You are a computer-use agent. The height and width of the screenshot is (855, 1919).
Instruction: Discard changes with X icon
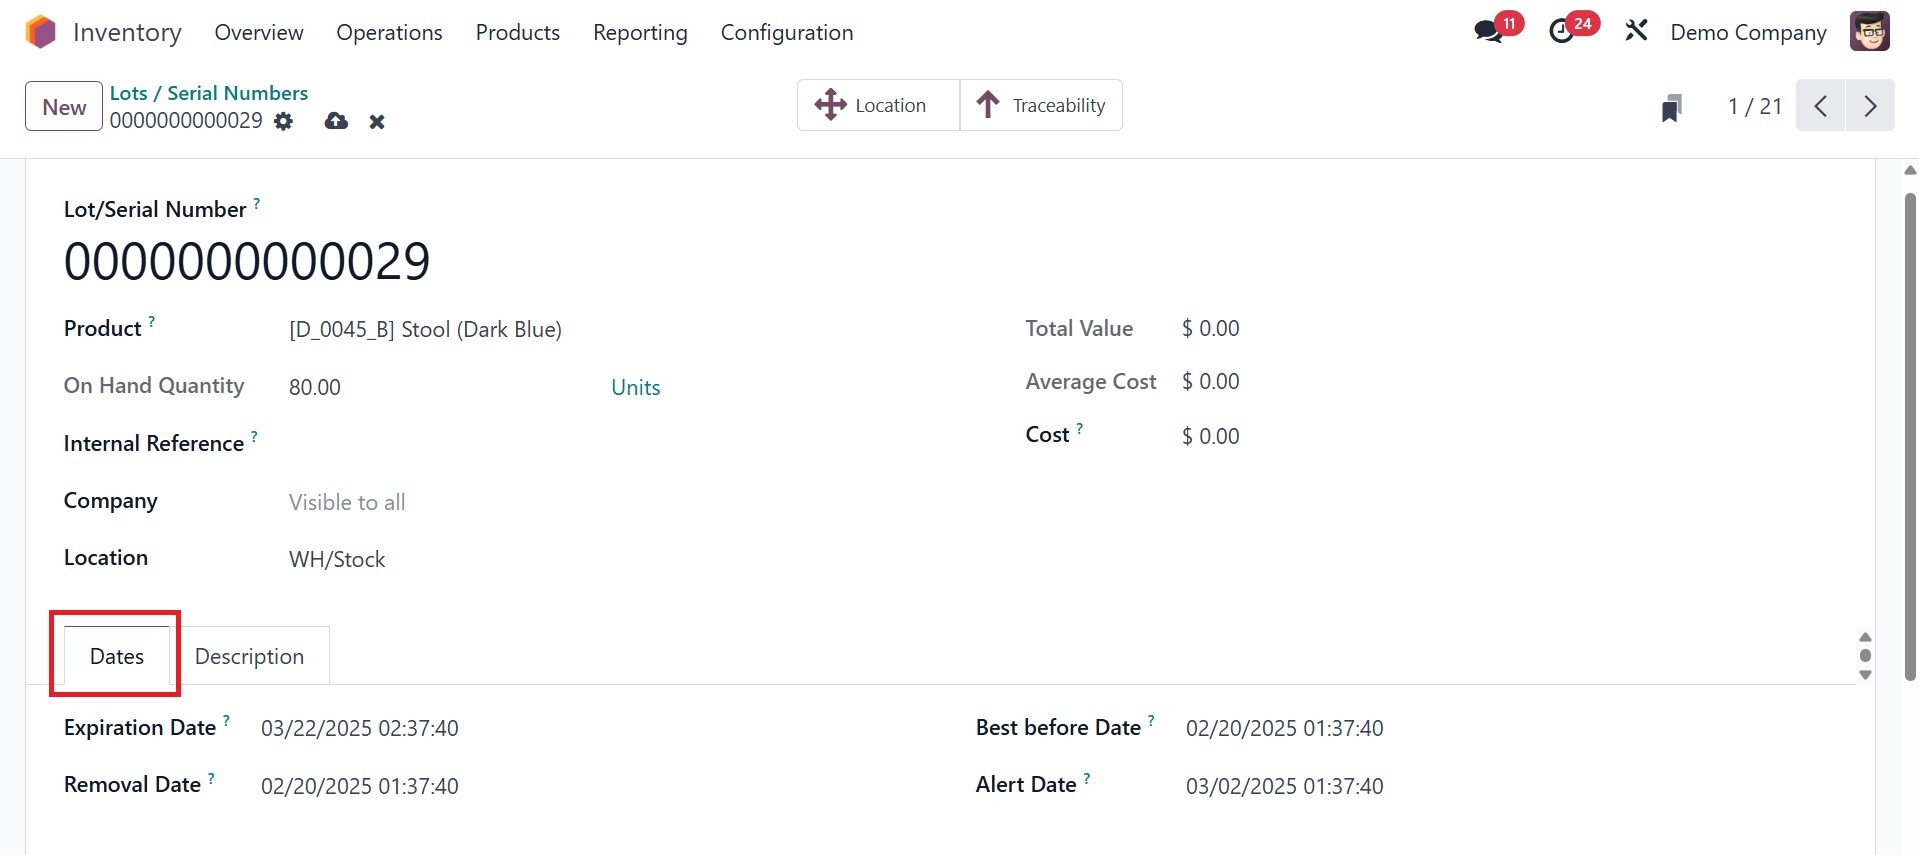pos(377,122)
